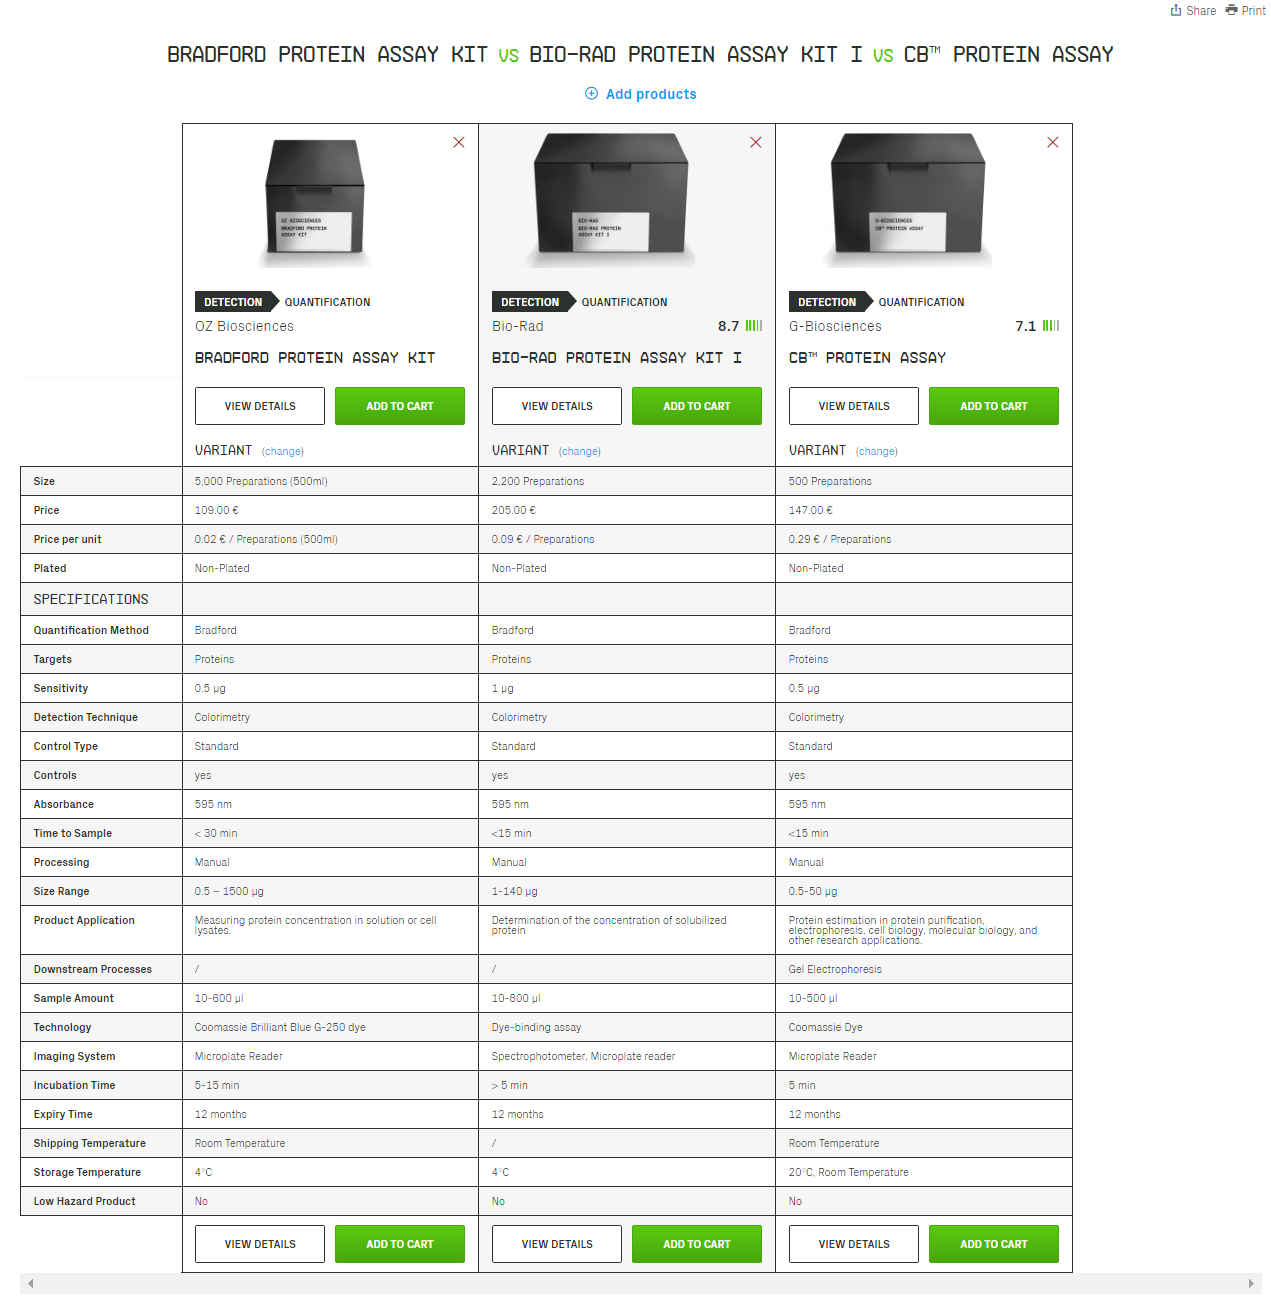The width and height of the screenshot is (1271, 1300).
Task: Change variant for Bradford Protein Assay Kit
Action: pos(283,452)
